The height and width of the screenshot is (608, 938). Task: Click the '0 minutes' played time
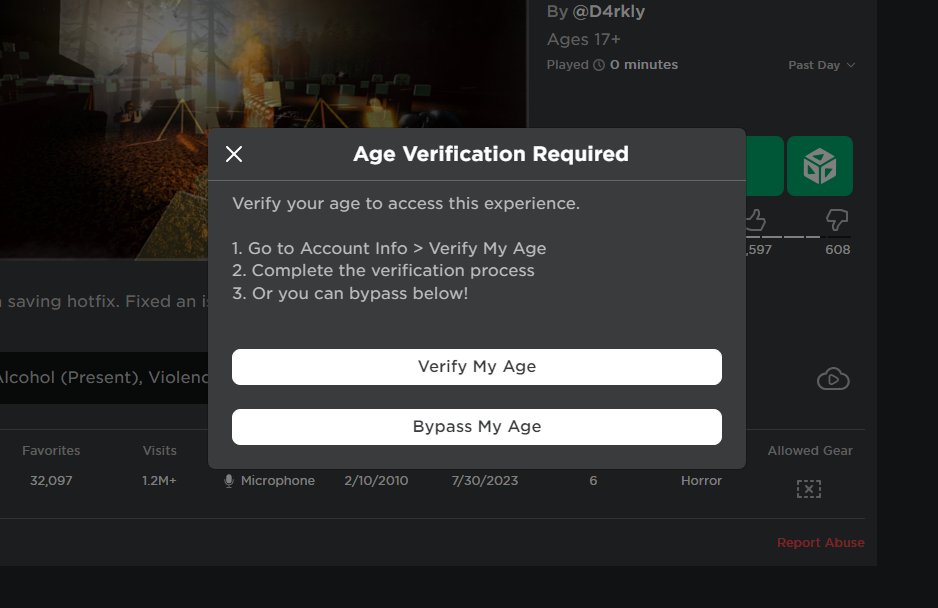point(644,65)
